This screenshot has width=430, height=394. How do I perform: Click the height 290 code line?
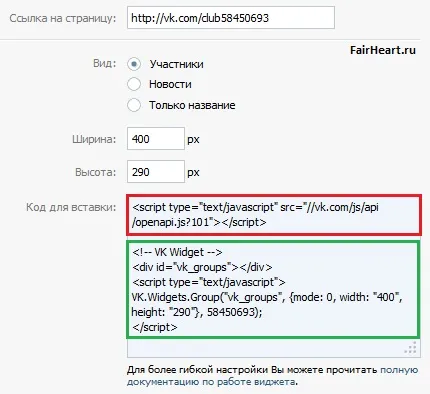coord(197,312)
